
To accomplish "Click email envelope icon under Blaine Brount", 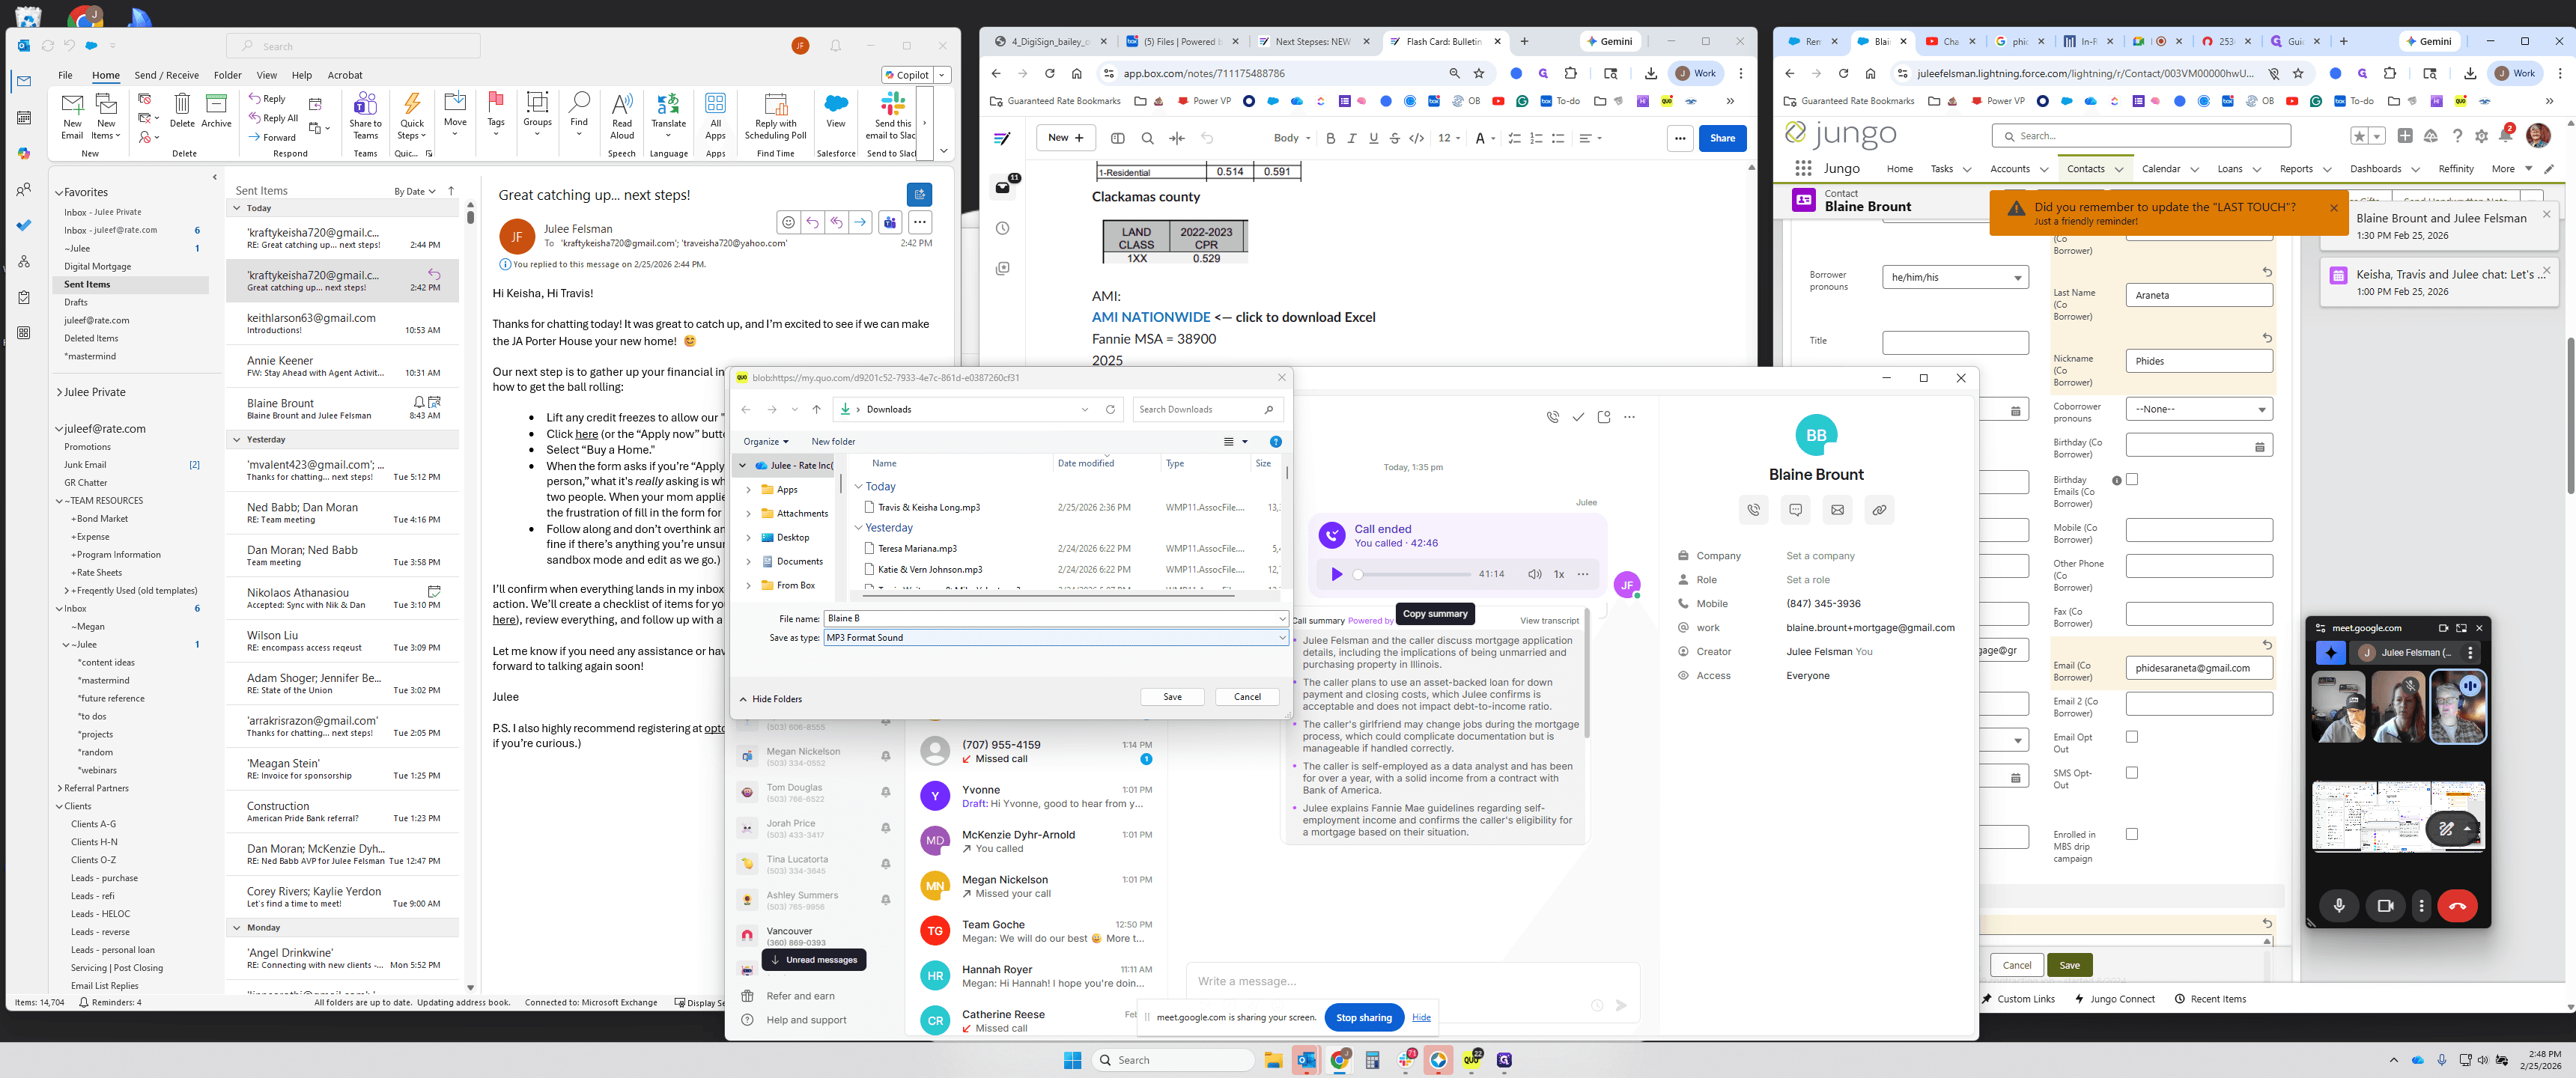I will pyautogui.click(x=1837, y=510).
